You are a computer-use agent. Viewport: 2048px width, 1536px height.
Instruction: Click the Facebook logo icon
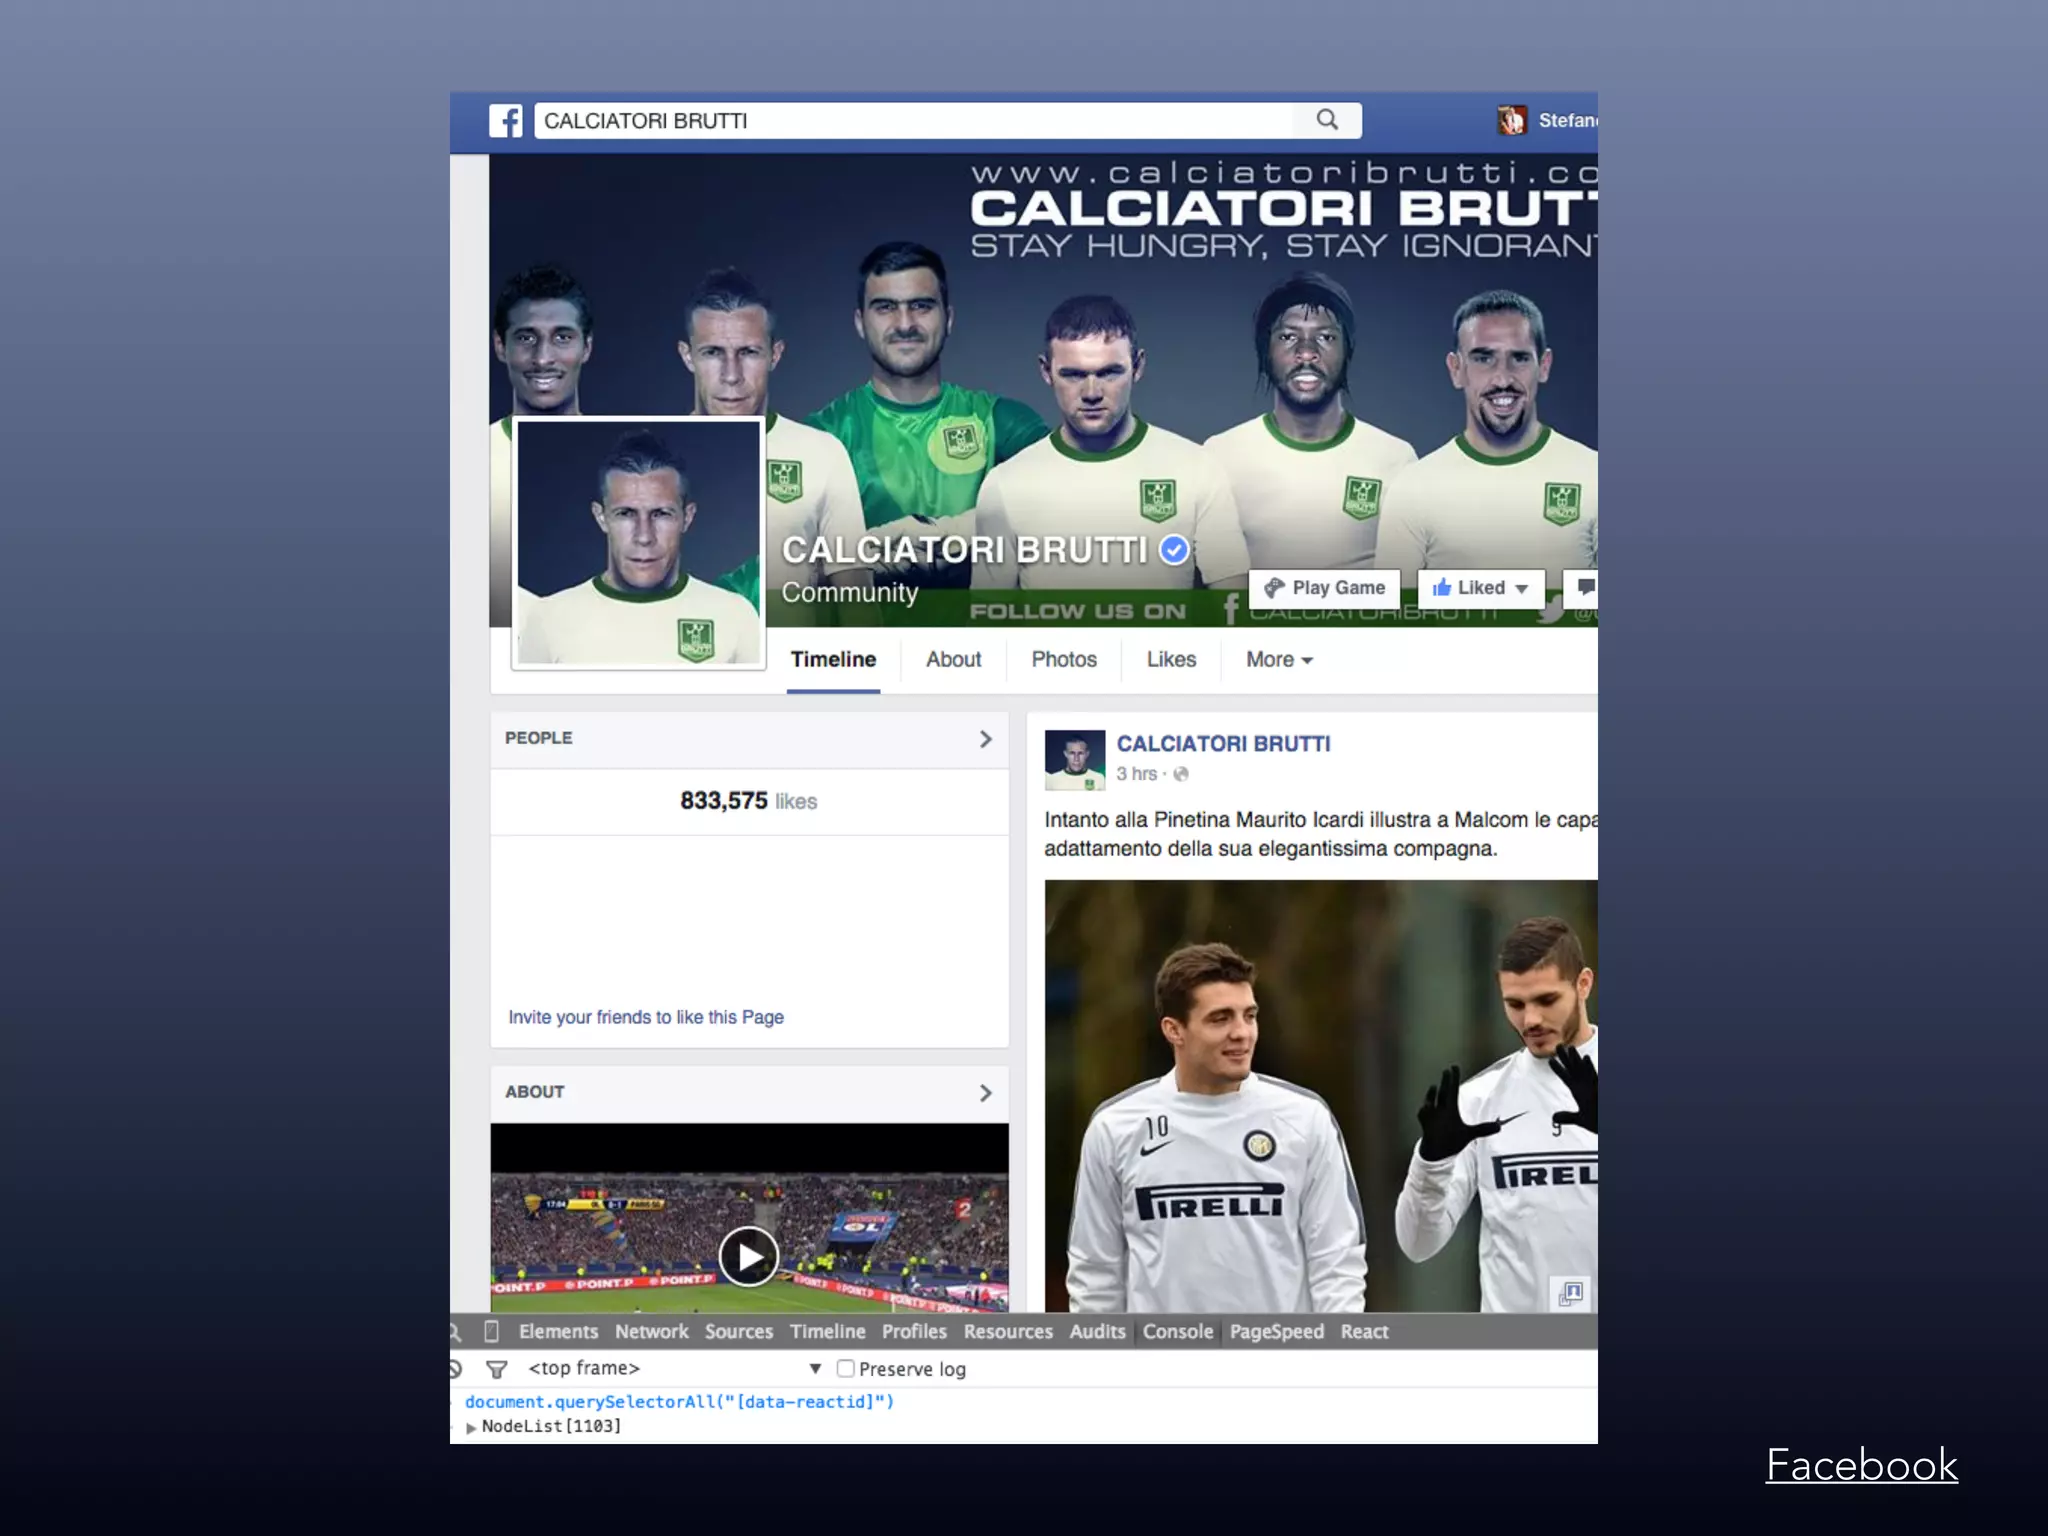(x=506, y=121)
